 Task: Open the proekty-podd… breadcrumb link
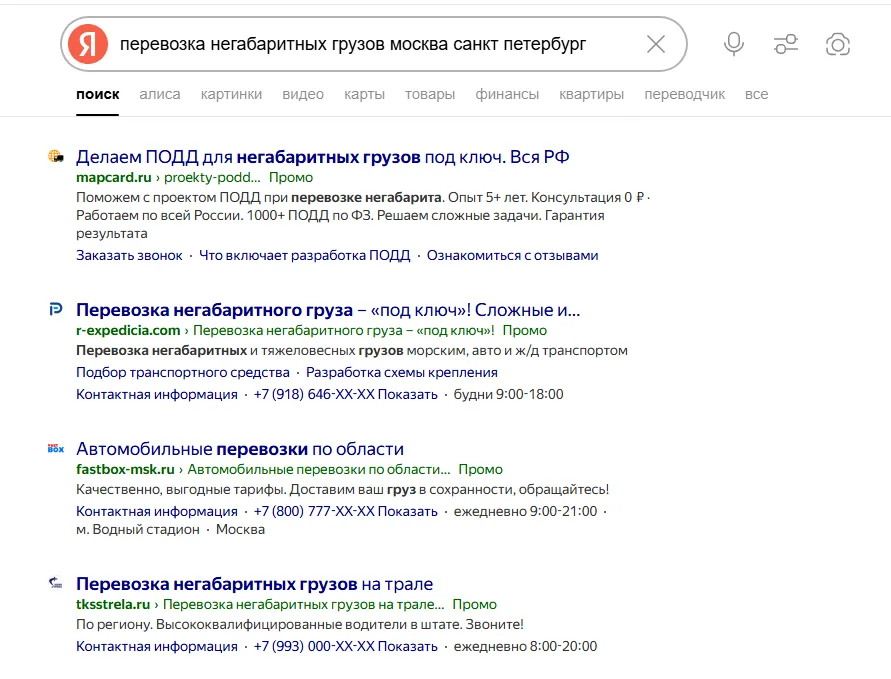pyautogui.click(x=212, y=177)
